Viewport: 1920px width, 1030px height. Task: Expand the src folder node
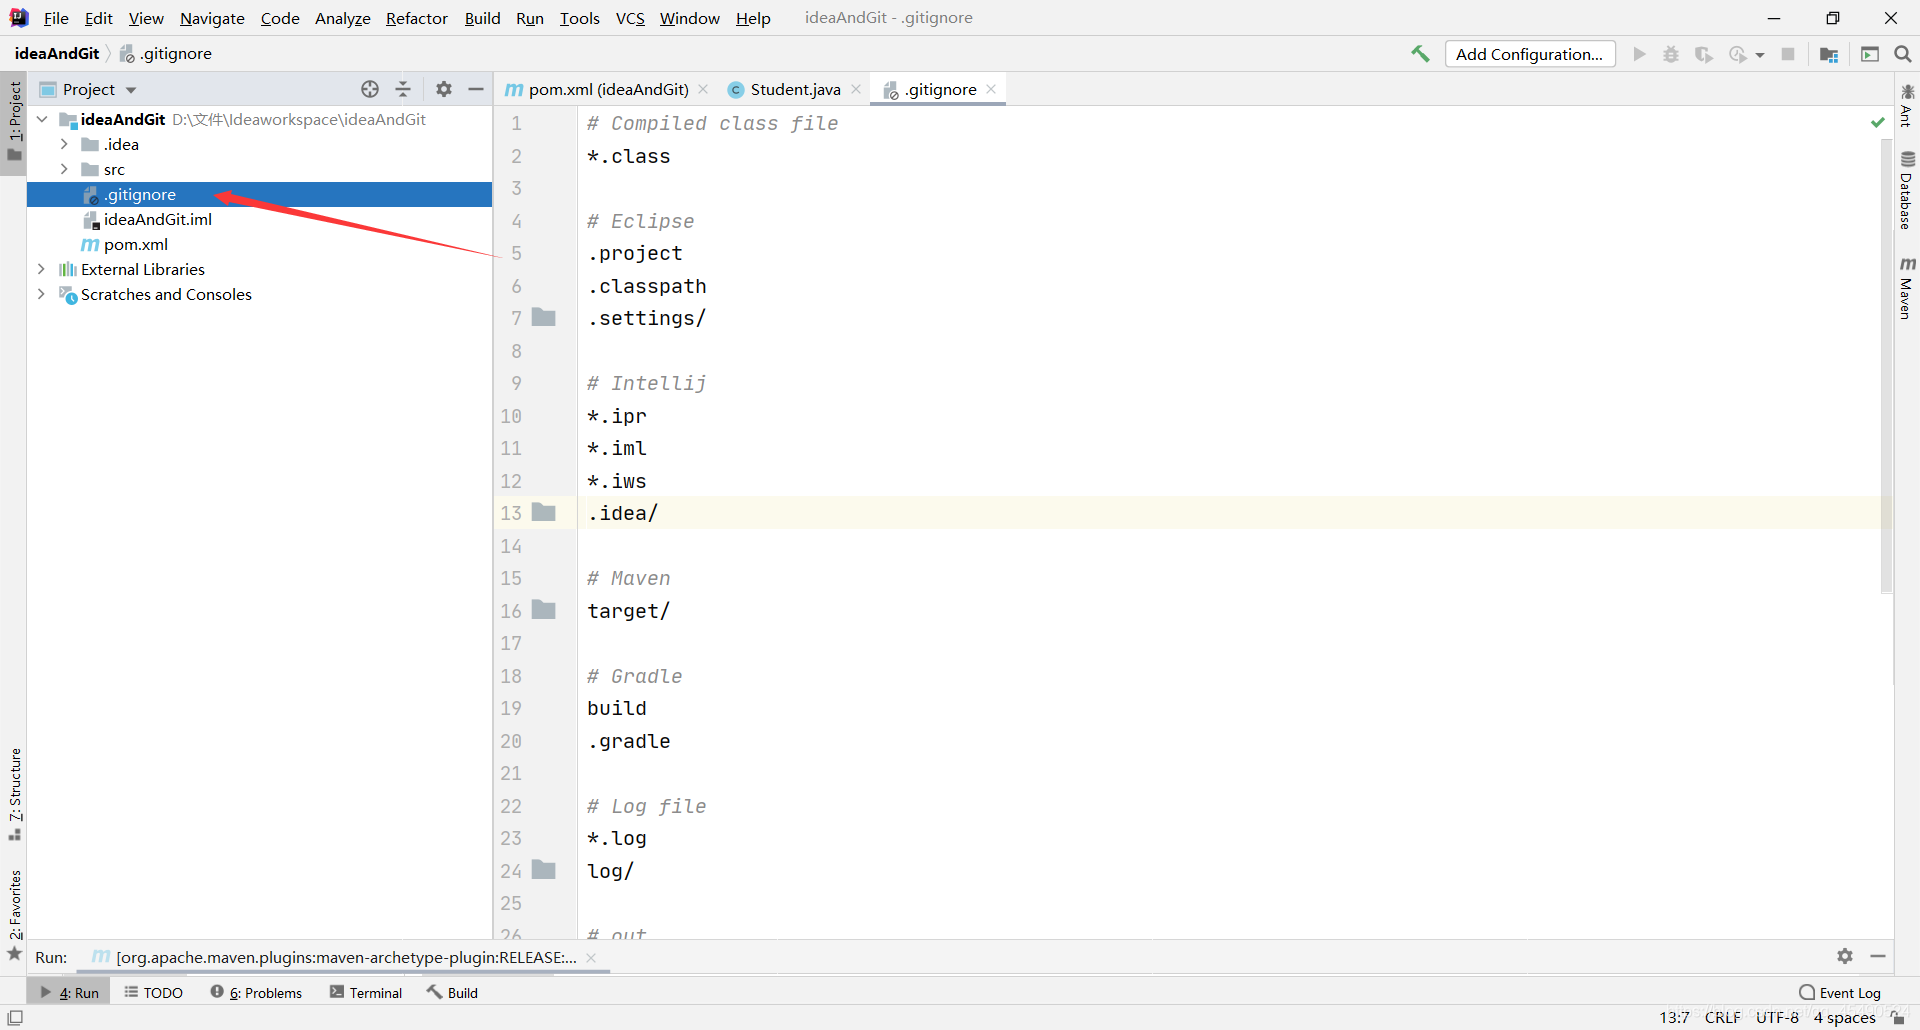[64, 169]
